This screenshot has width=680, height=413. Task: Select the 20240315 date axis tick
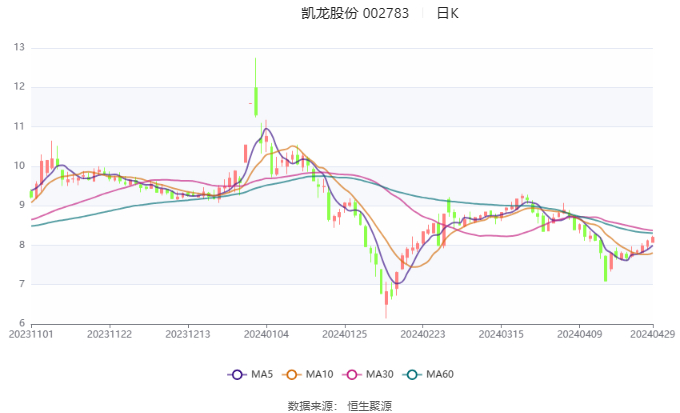(x=499, y=335)
